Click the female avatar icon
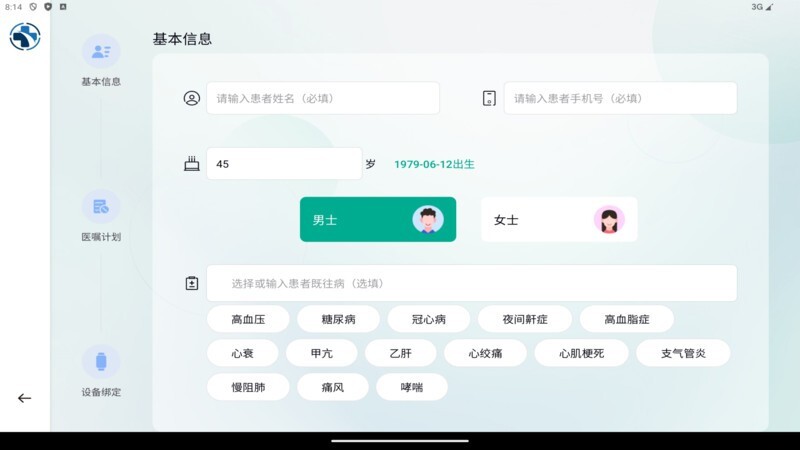 (x=609, y=220)
